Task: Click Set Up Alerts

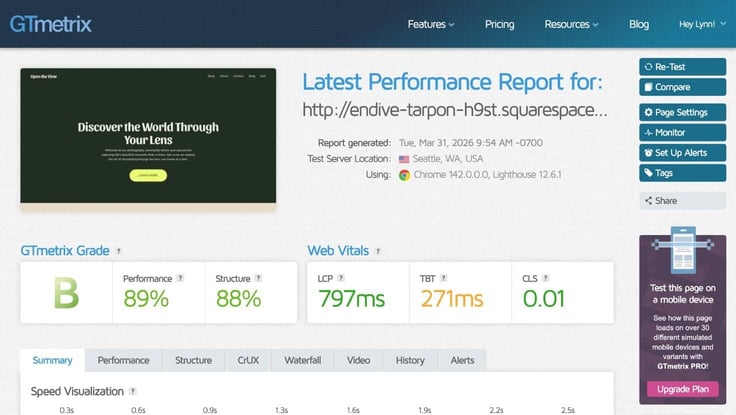Action: pyautogui.click(x=682, y=153)
